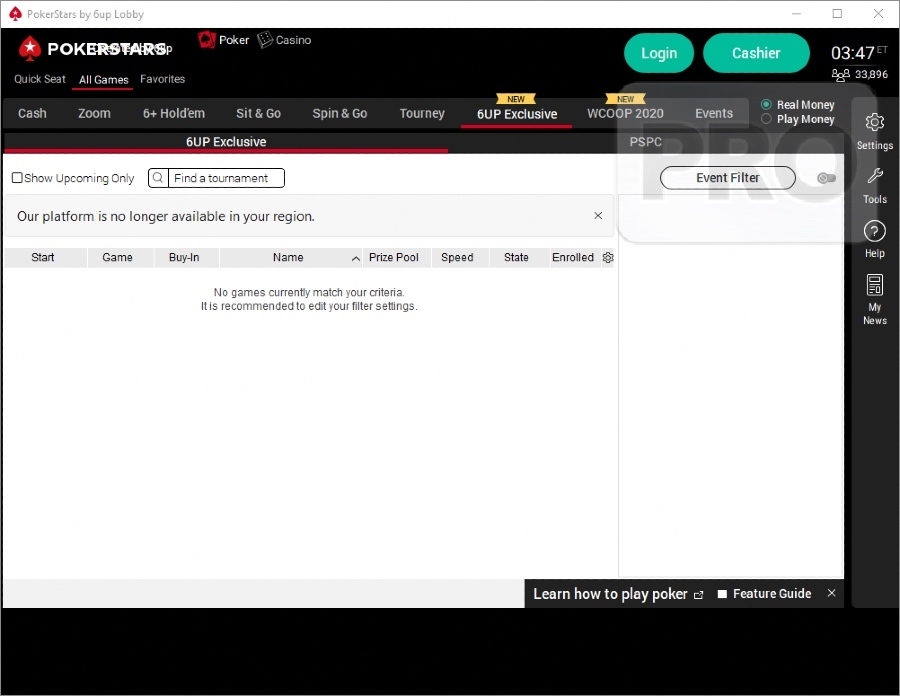Toggle the switch beside Event Filter
Viewport: 900px width, 696px height.
tap(826, 177)
